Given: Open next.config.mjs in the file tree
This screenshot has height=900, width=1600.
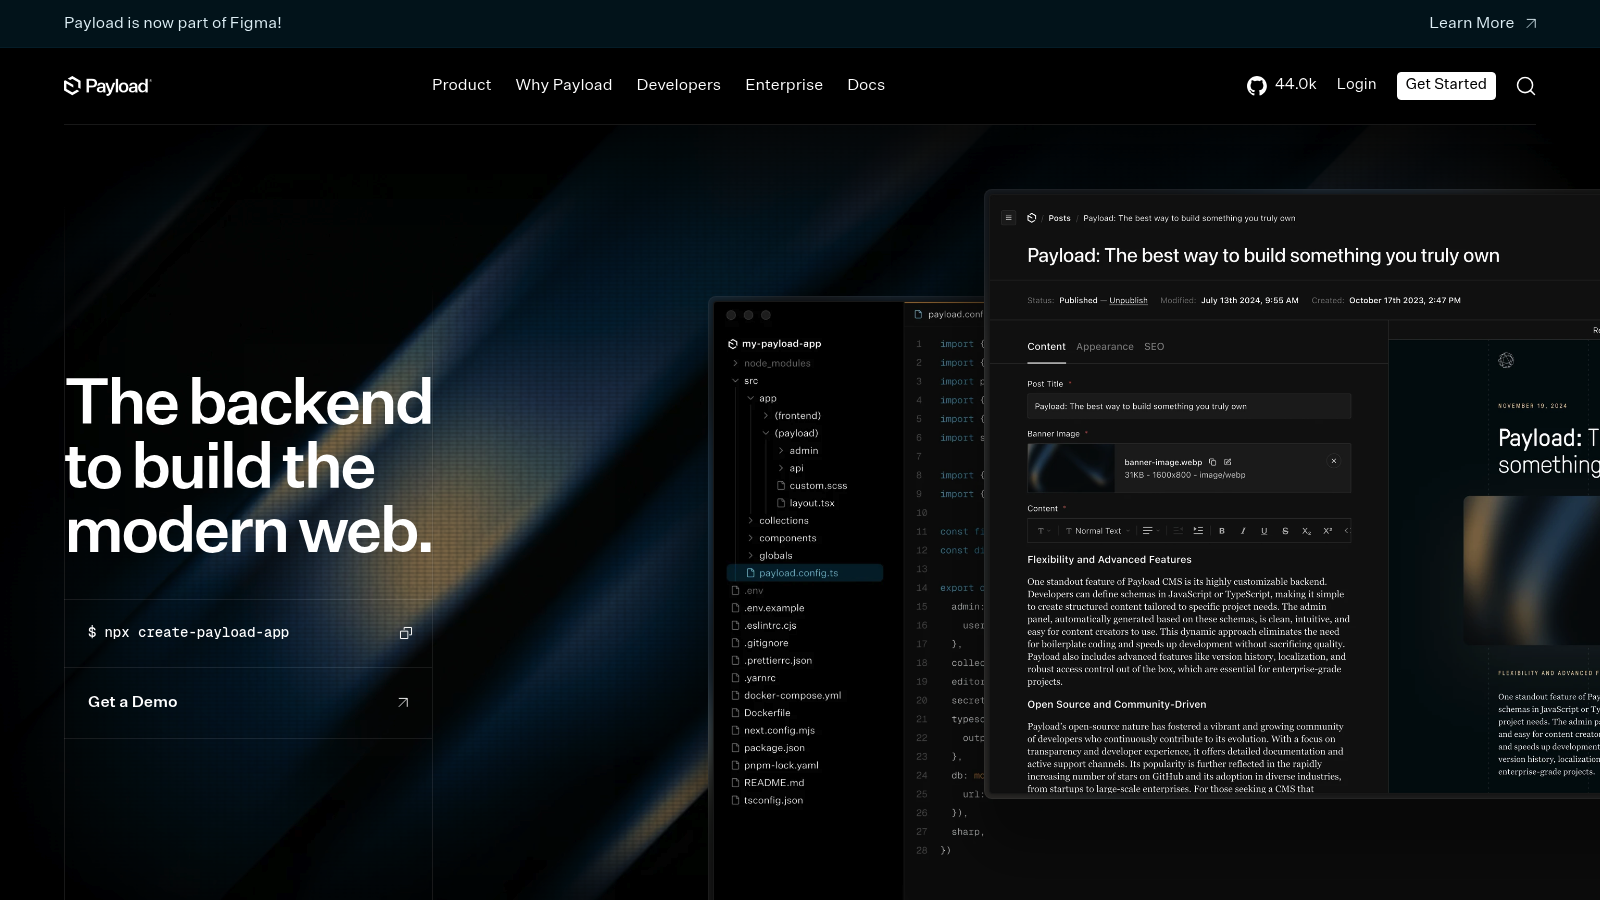Looking at the screenshot, I should (773, 731).
